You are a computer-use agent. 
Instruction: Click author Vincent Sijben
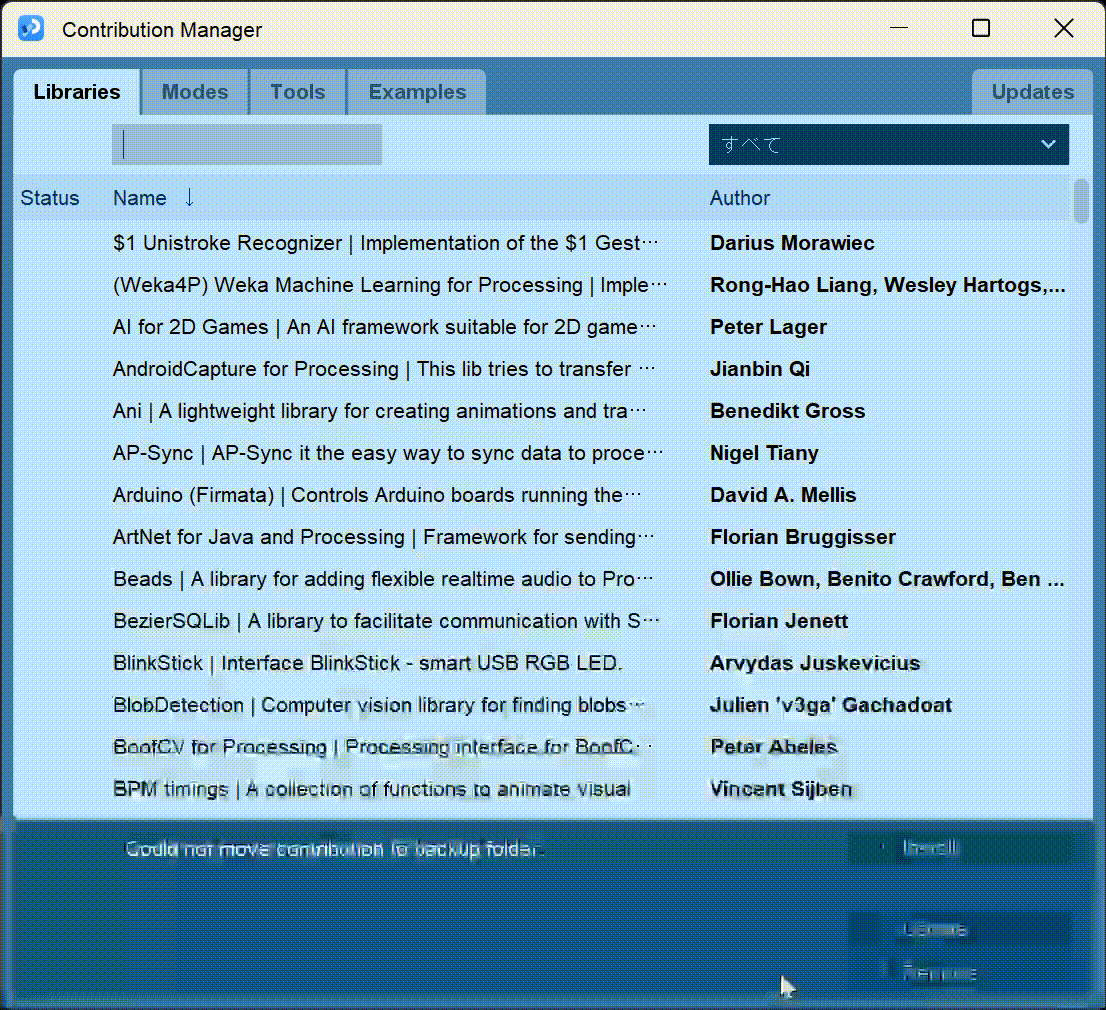[x=781, y=789]
